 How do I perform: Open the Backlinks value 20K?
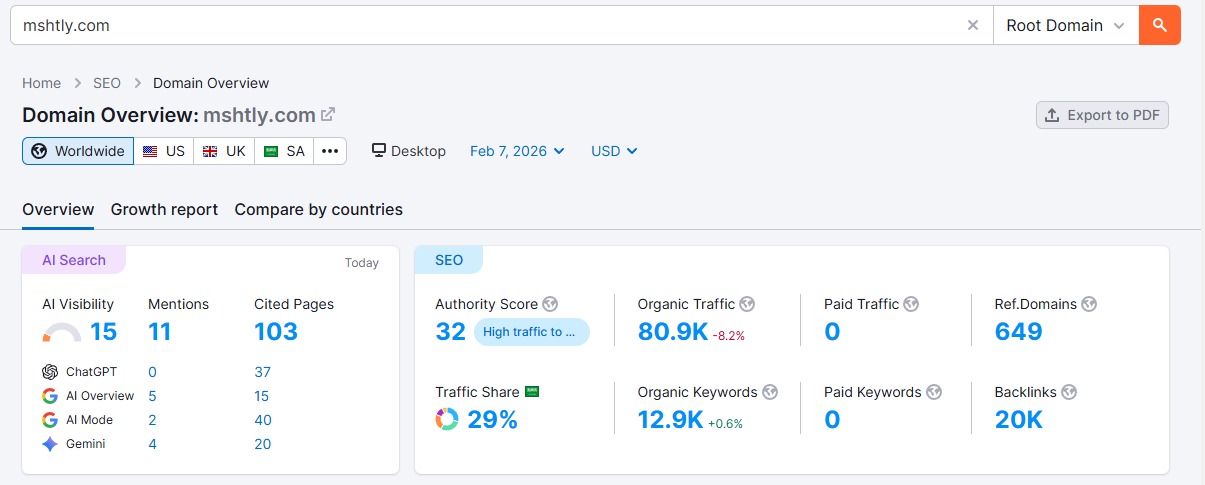click(x=1019, y=420)
